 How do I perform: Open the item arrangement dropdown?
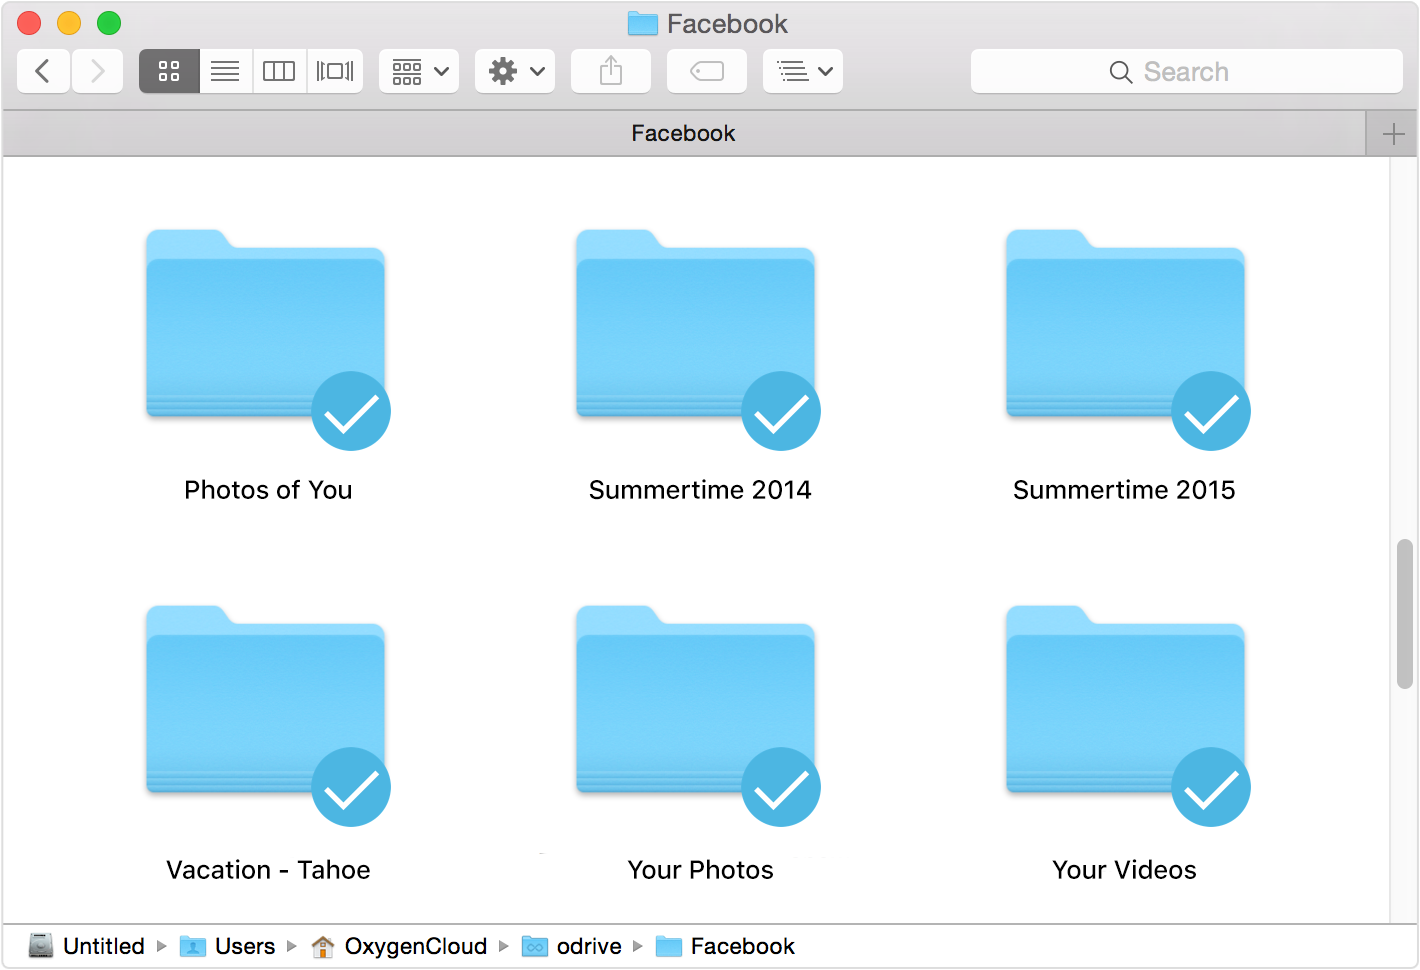pos(418,70)
